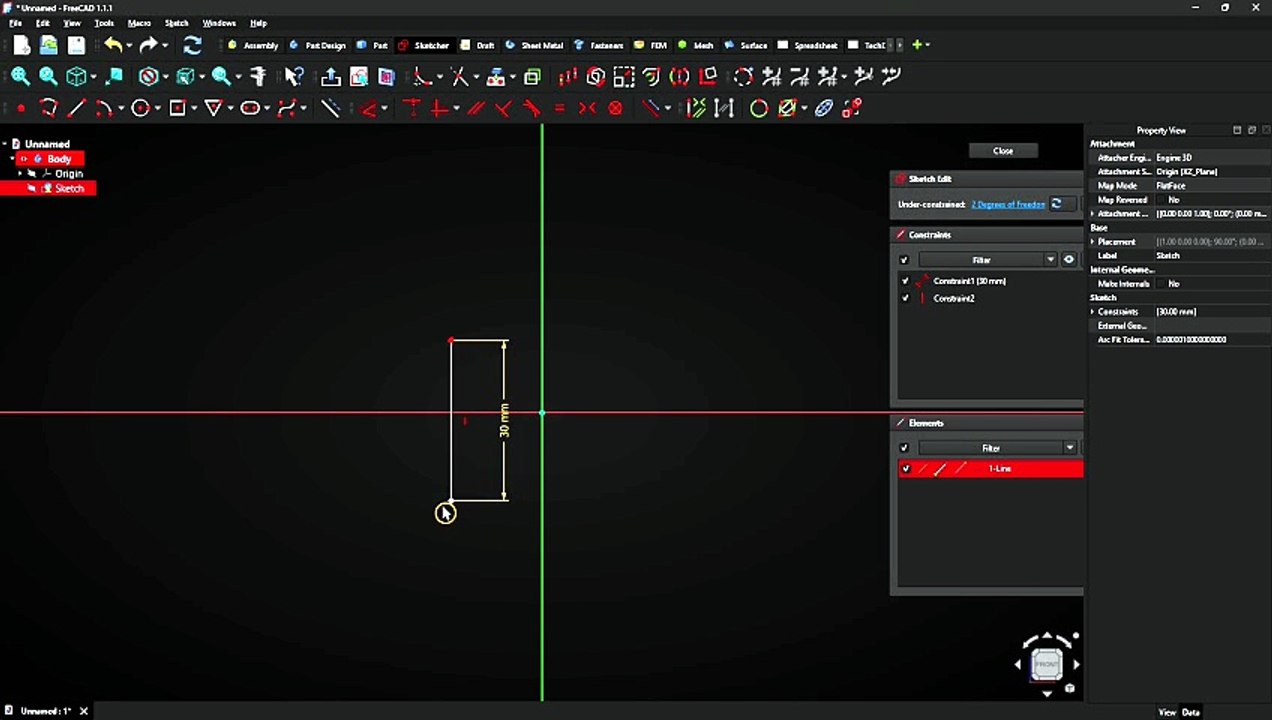Click the navigation cube FRONT face

tap(1046, 664)
